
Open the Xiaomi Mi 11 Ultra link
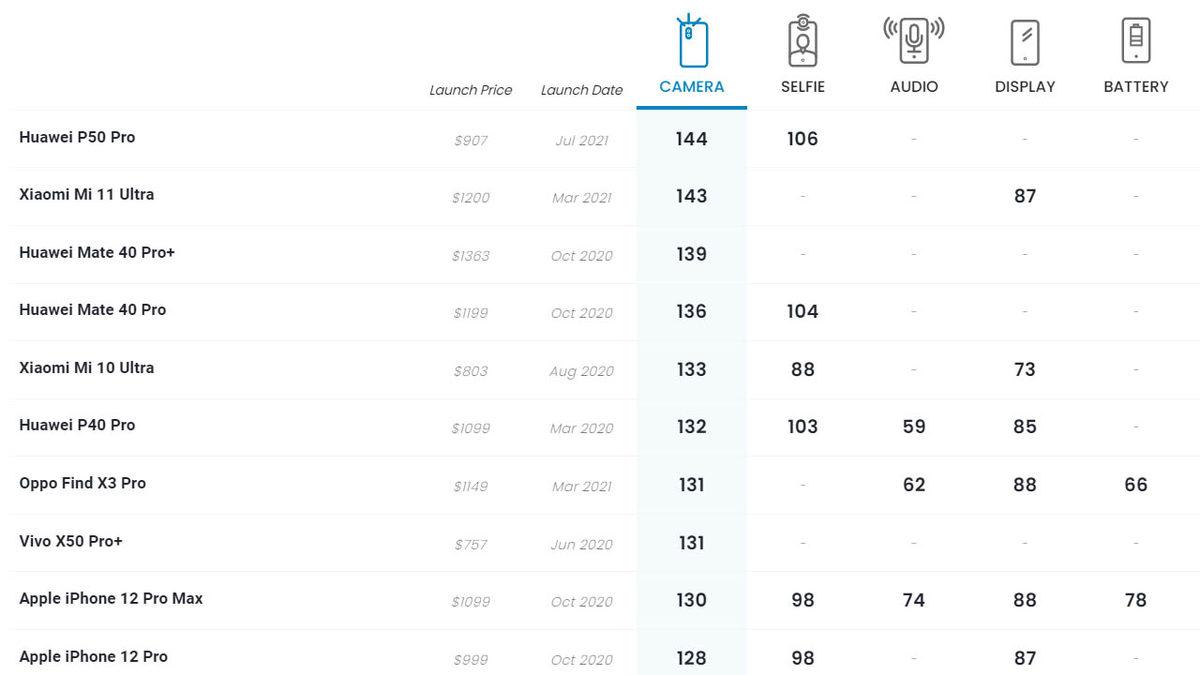point(87,194)
